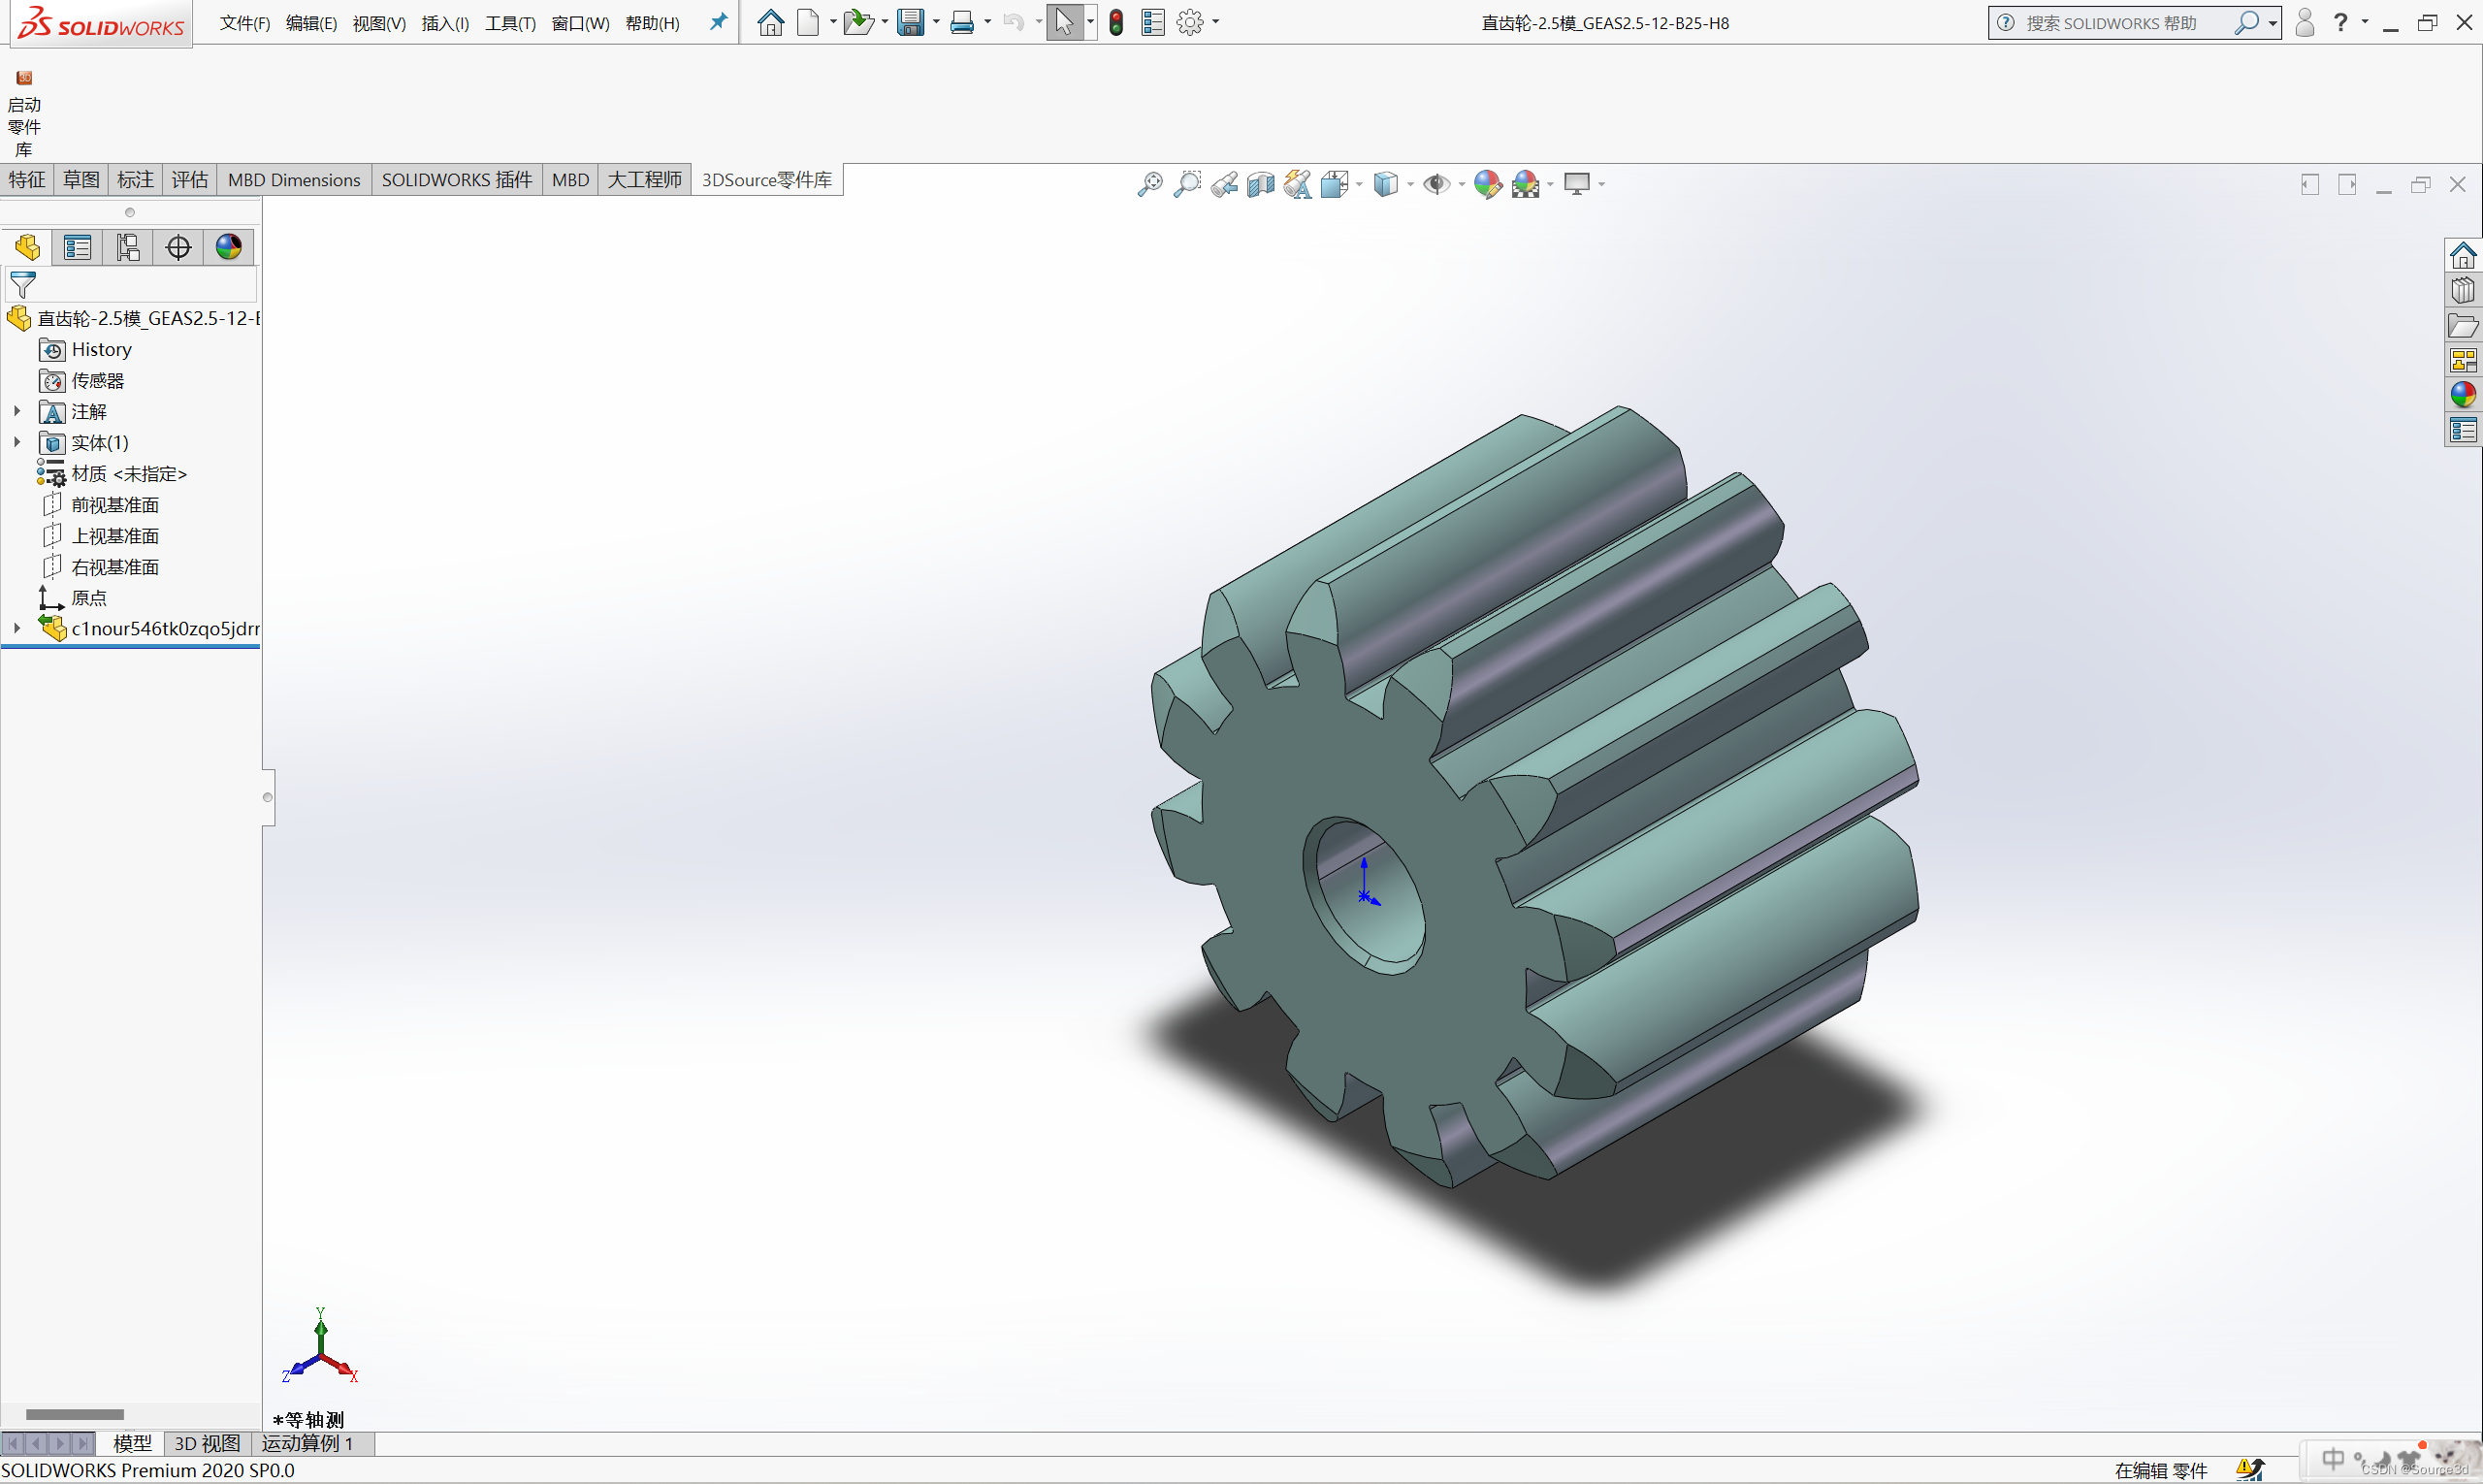Open the Design Library in the task pane
The width and height of the screenshot is (2483, 1484).
click(2462, 290)
